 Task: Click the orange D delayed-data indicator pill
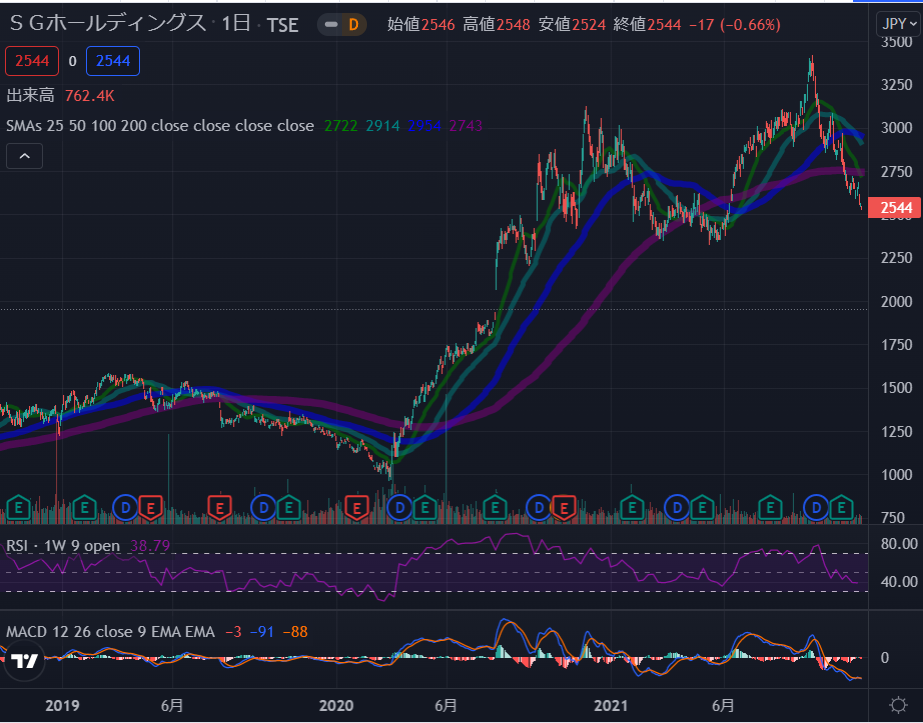click(x=353, y=25)
